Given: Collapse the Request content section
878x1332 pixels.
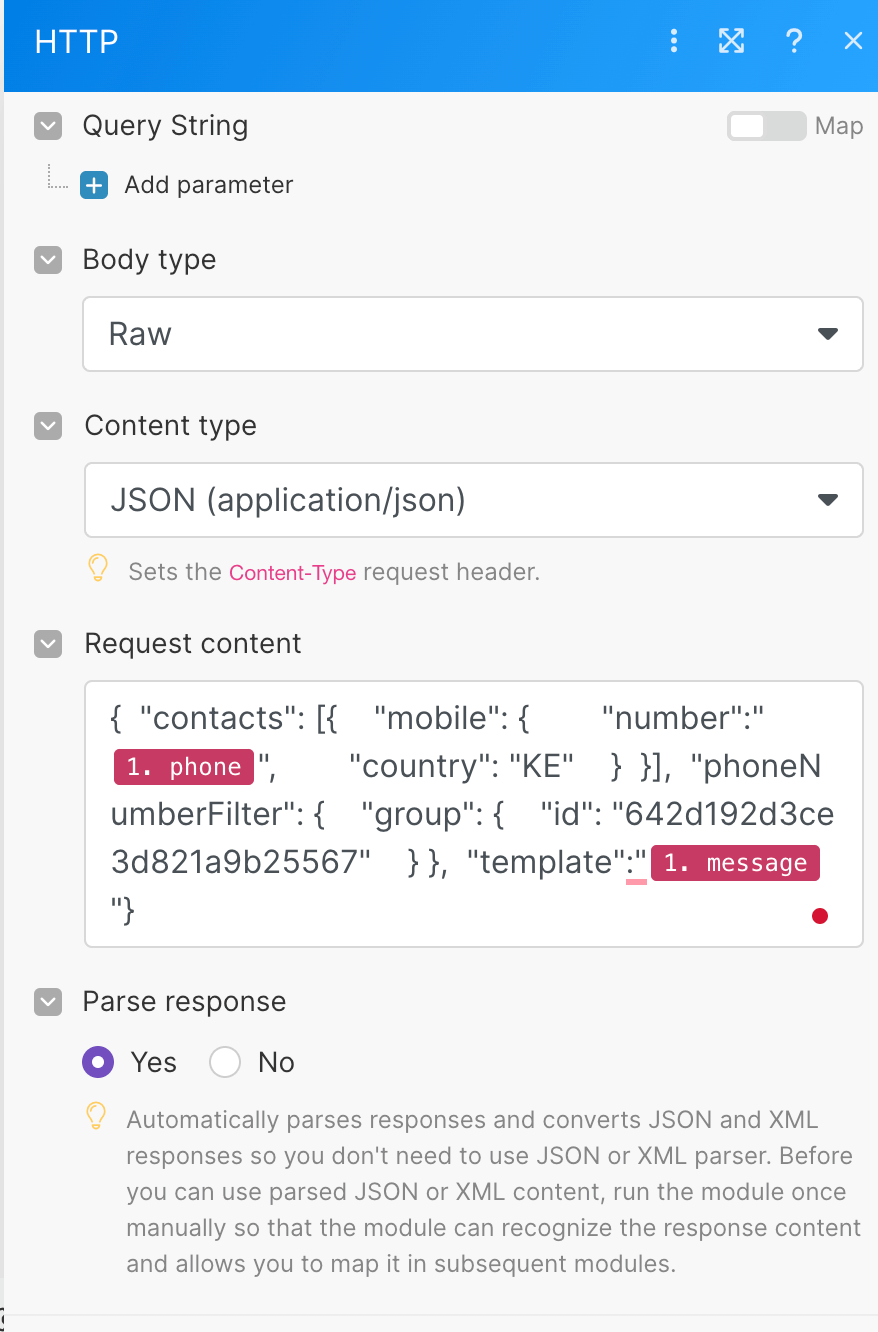Looking at the screenshot, I should click(x=48, y=644).
